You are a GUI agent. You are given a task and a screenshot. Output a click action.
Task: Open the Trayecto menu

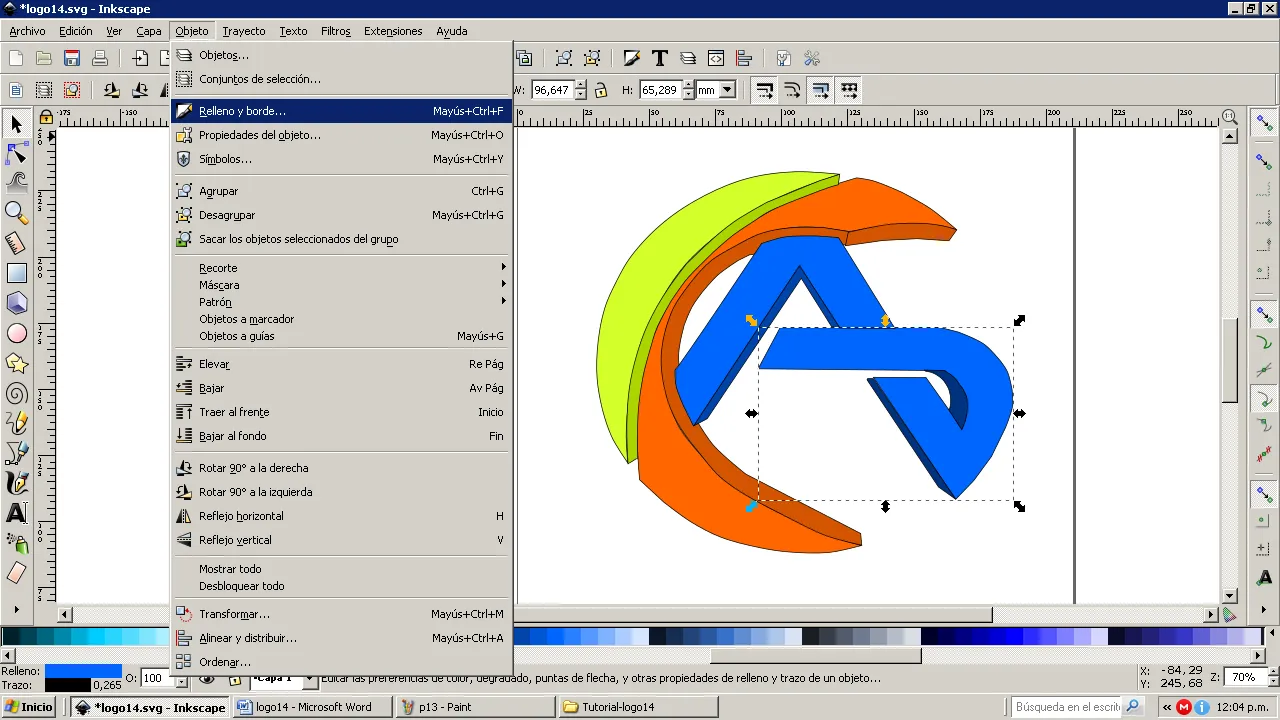click(x=244, y=31)
